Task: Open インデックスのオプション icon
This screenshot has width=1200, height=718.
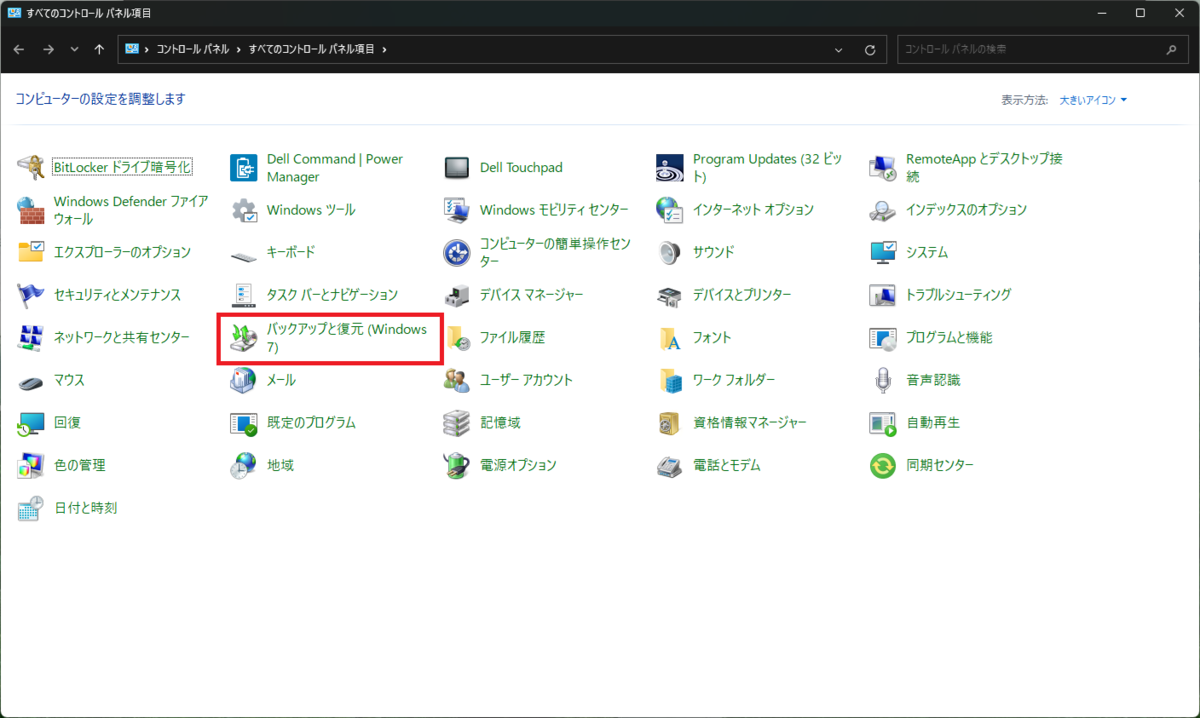Action: click(x=883, y=210)
